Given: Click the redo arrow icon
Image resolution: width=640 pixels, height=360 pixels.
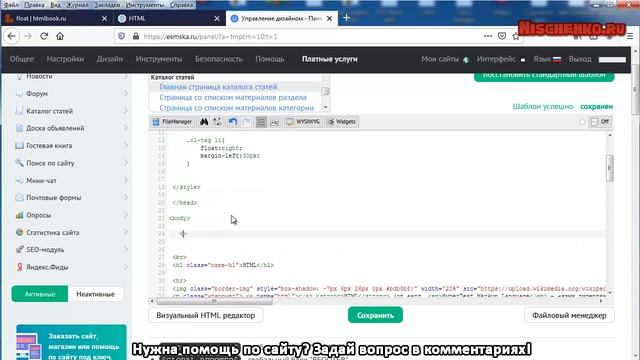Looking at the screenshot, I should coord(246,122).
